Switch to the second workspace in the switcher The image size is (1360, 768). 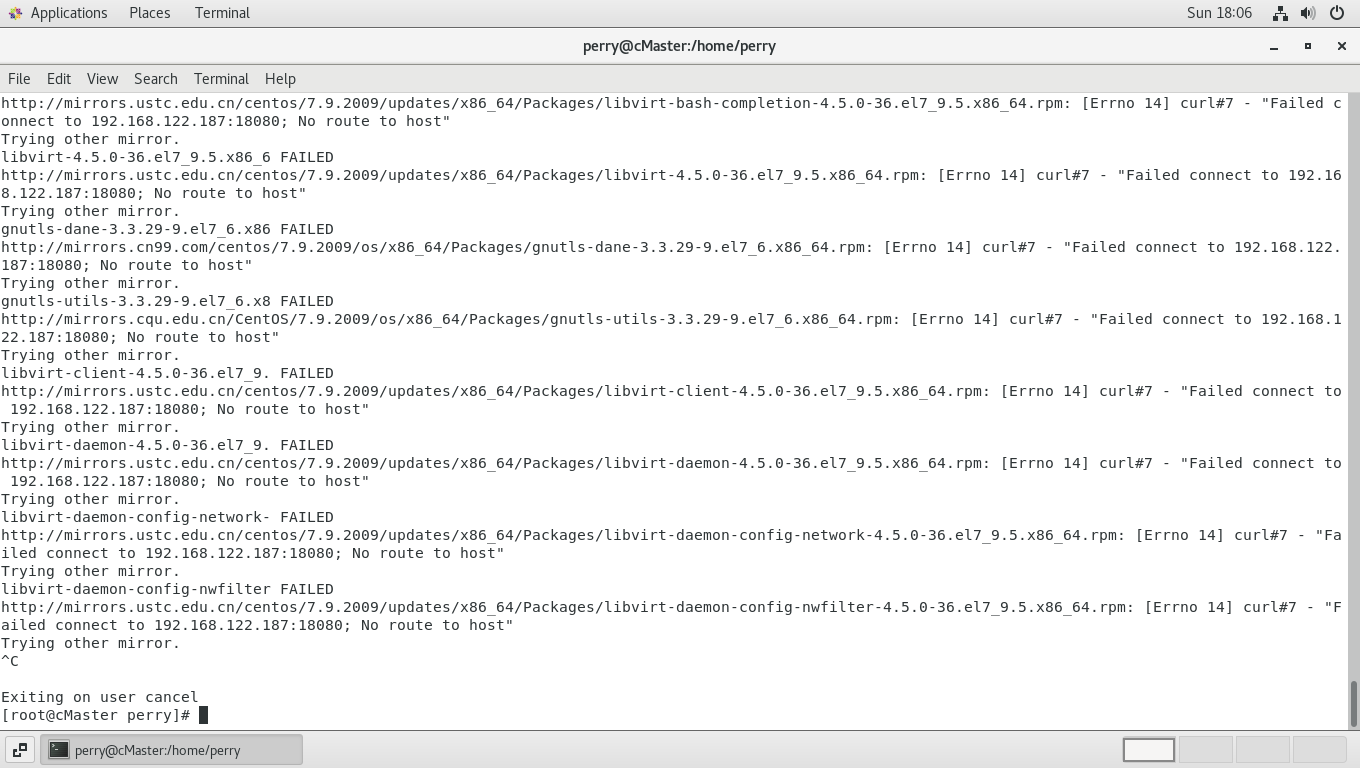[x=1206, y=748]
